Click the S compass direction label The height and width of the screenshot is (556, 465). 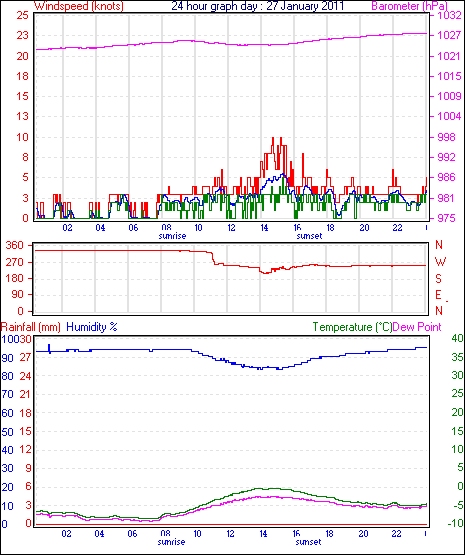click(x=438, y=279)
